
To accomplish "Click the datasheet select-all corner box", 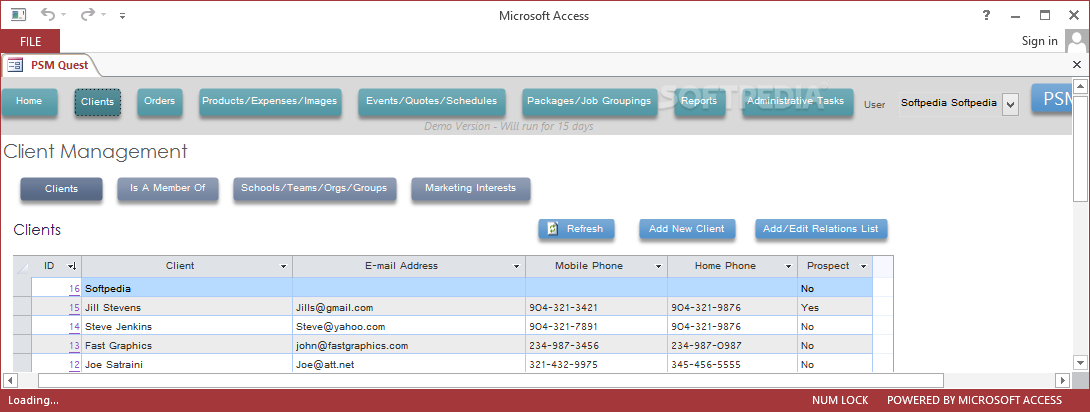I will (x=22, y=266).
